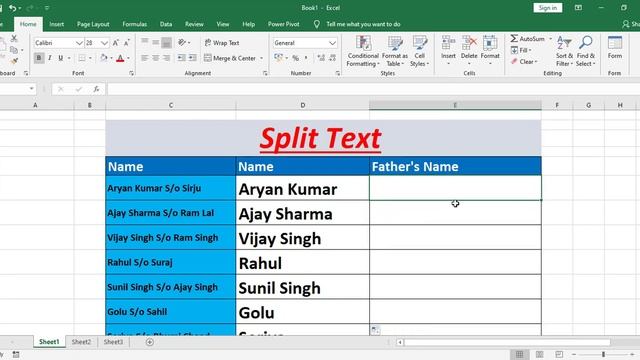The width and height of the screenshot is (640, 360).
Task: Select the cell containing Vijay Singh
Action: coord(302,238)
